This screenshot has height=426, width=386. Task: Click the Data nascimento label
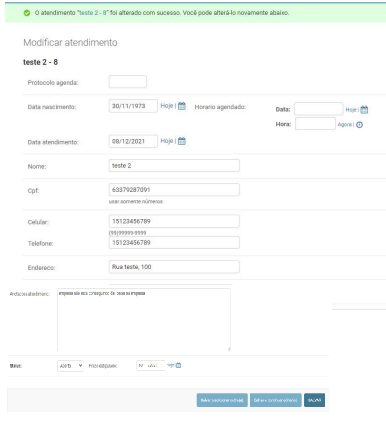(x=52, y=107)
